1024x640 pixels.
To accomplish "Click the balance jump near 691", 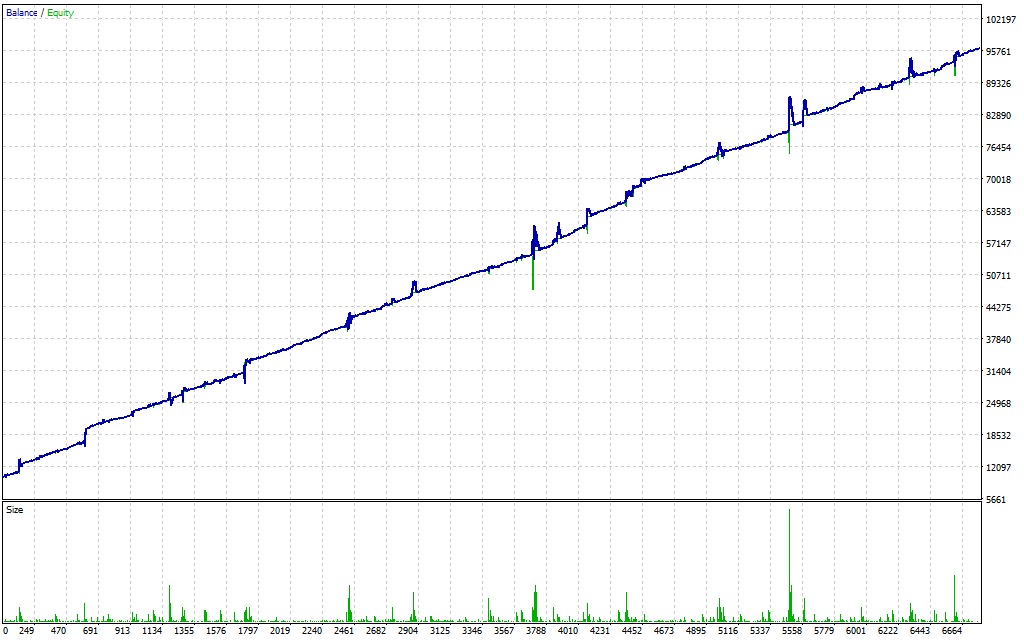I will click(86, 432).
